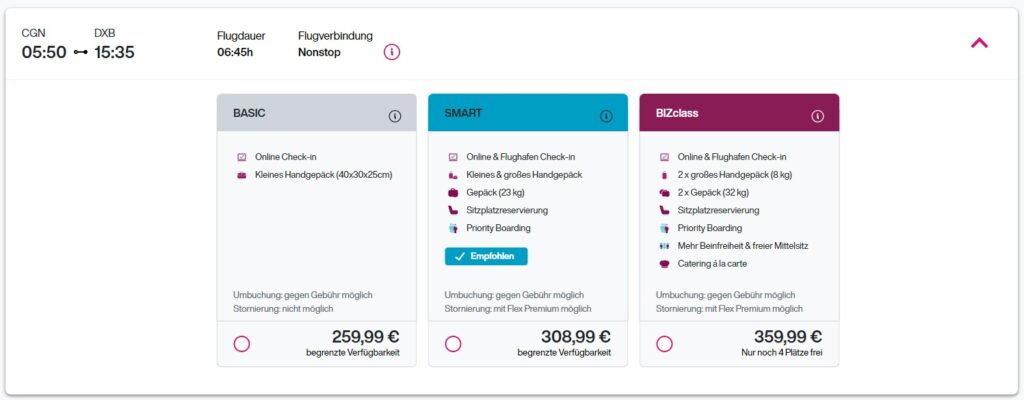Select the SMART fare for 308,99 €
The image size is (1024, 400).
[x=453, y=344]
